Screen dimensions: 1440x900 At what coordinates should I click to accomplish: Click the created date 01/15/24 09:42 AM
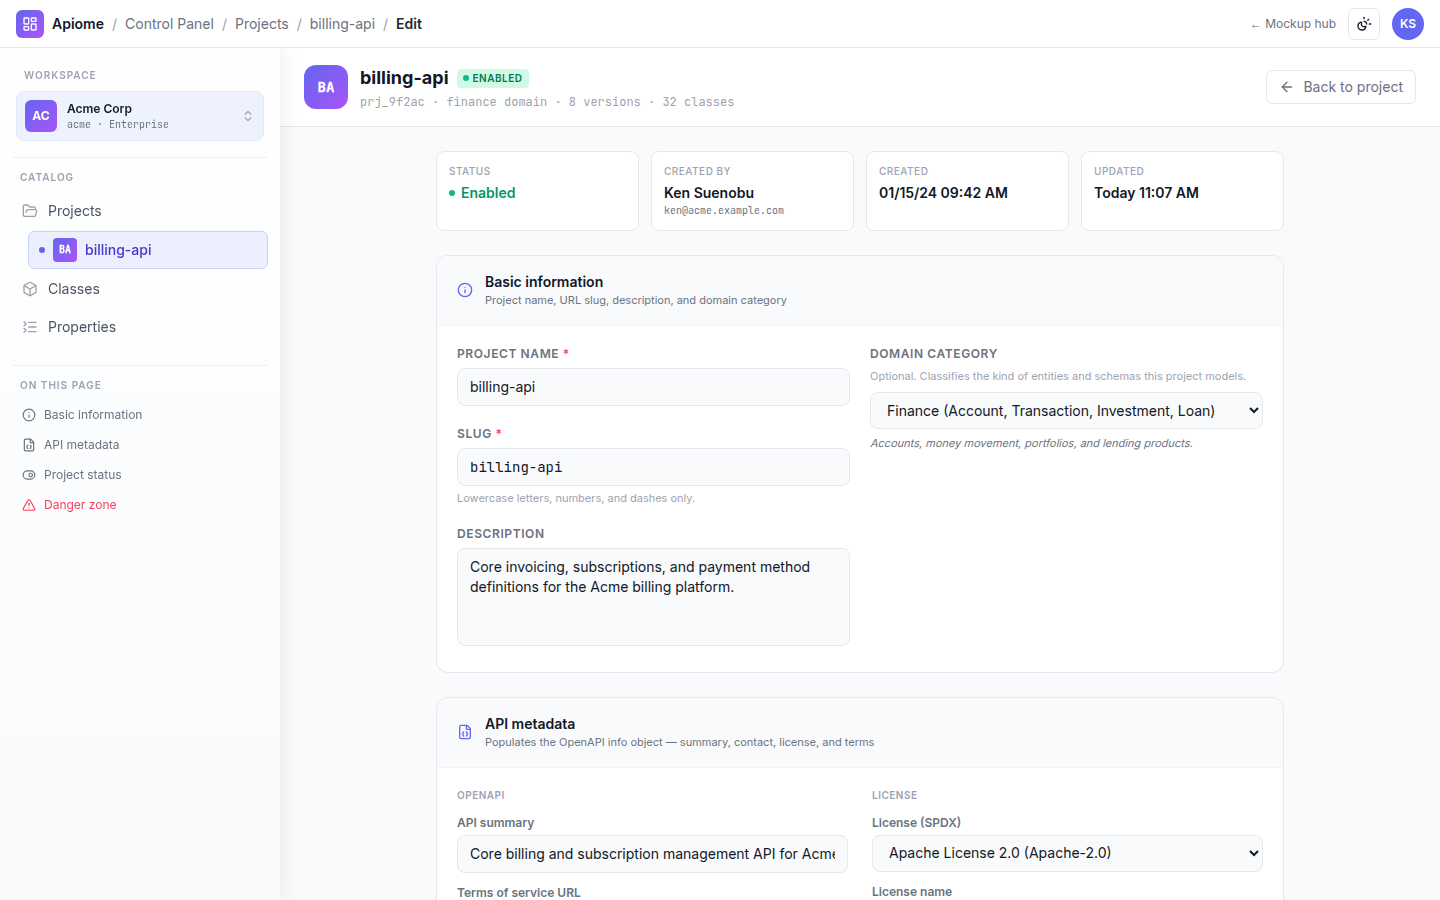(943, 193)
